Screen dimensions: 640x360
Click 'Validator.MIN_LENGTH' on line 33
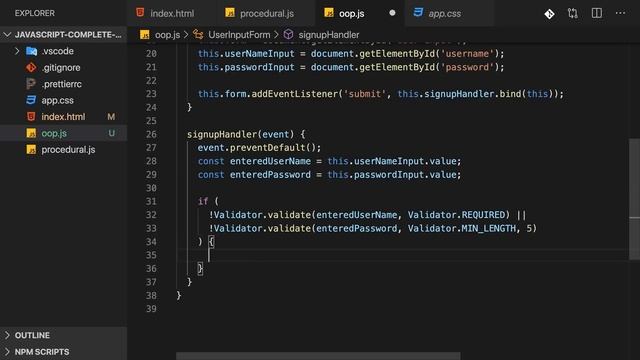coord(462,228)
